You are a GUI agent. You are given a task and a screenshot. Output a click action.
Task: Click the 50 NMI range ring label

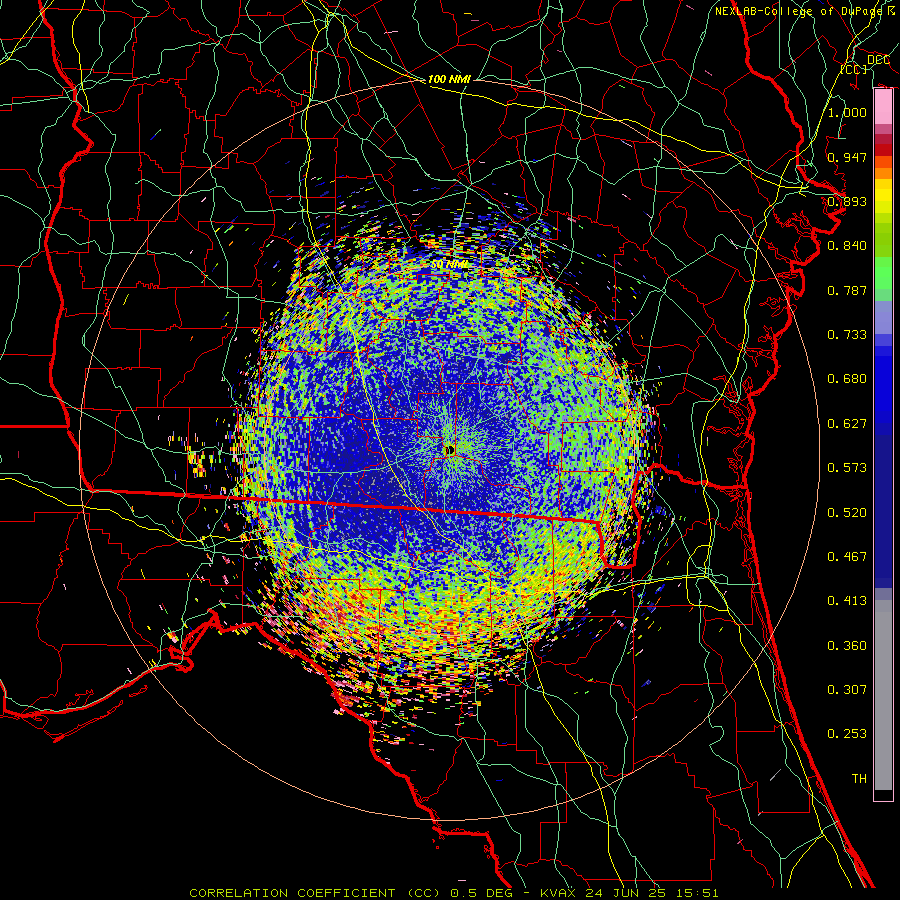point(449,264)
